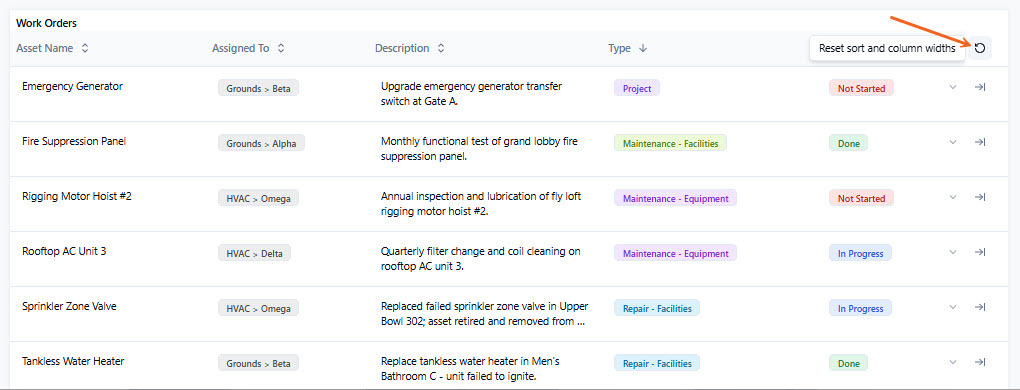The width and height of the screenshot is (1020, 390).
Task: Click Done status of Fire Suppression Panel
Action: (x=848, y=144)
